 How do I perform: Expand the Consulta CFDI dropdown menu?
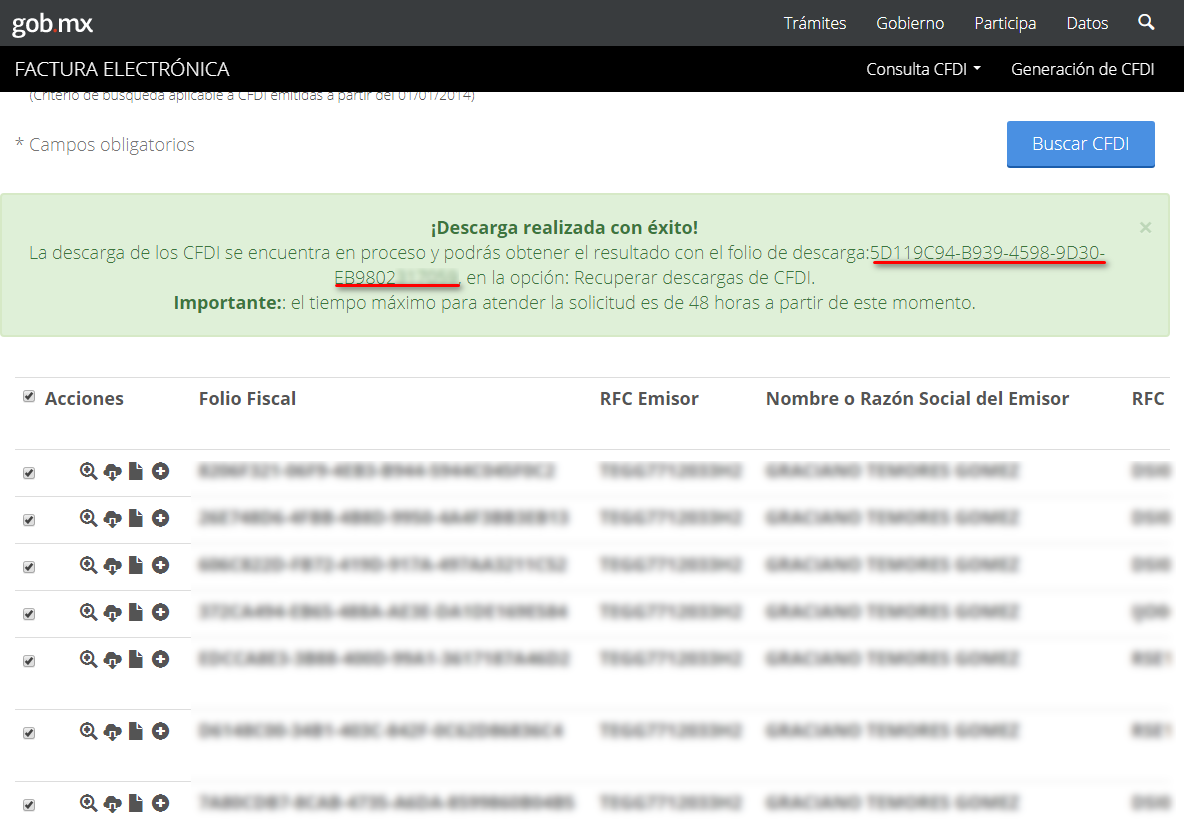923,69
